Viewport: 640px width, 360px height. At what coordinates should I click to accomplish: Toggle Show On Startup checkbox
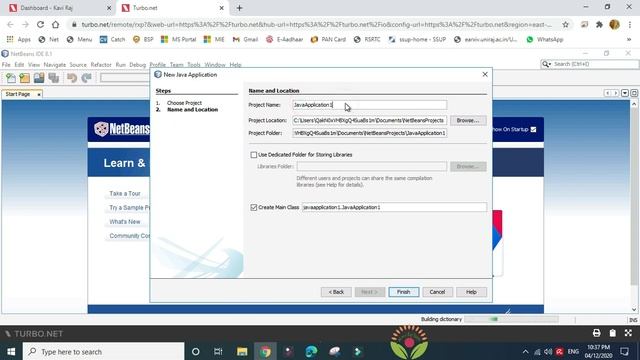[x=533, y=129]
